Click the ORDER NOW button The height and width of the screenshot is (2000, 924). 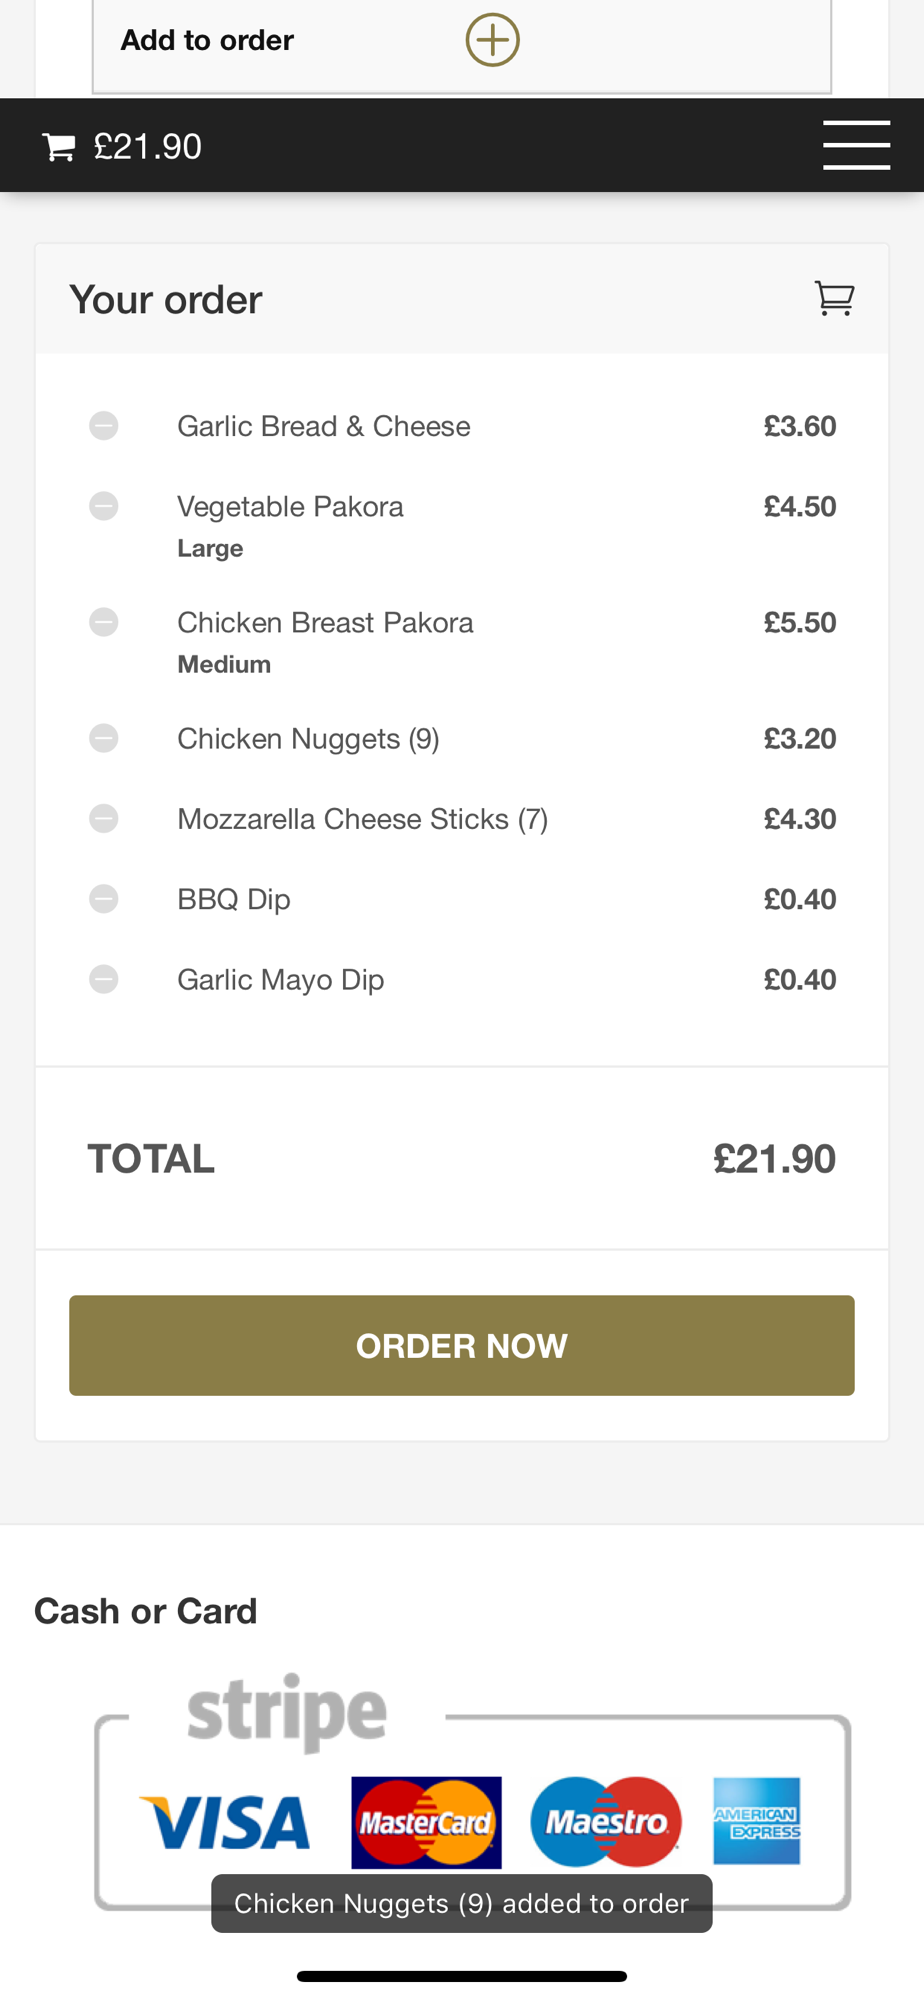(x=462, y=1345)
